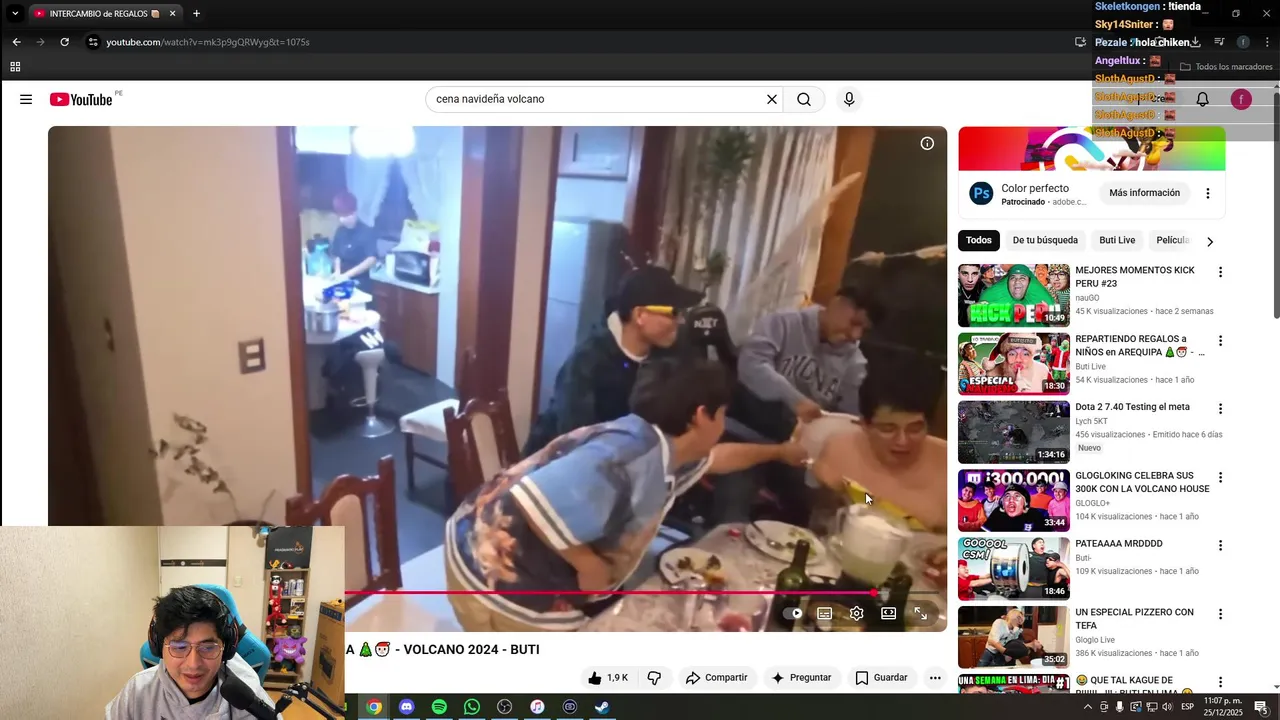
Task: Open options for MEJORES MOMENTOS KICK PERU
Action: point(1220,272)
